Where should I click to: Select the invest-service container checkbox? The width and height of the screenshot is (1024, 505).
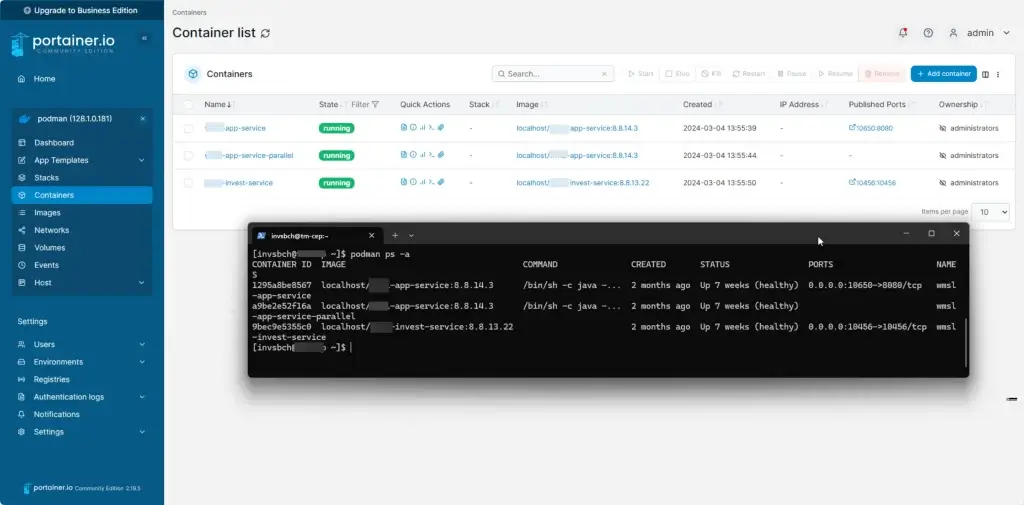188,183
